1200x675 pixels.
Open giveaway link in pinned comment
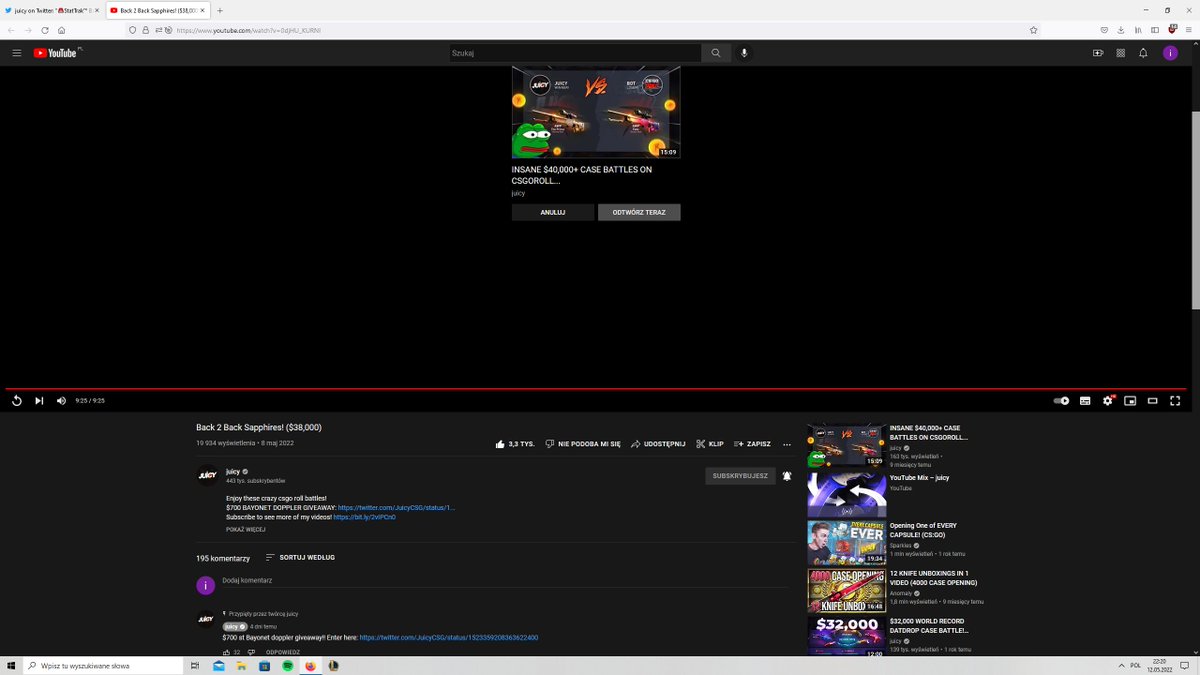click(449, 637)
